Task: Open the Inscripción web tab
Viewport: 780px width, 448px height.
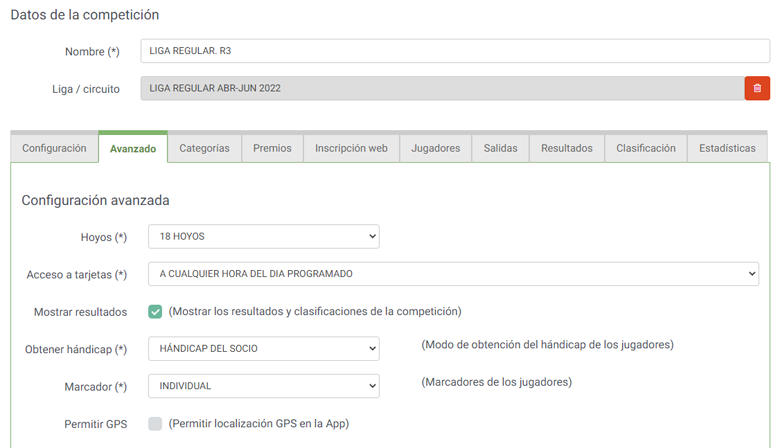Action: point(351,148)
